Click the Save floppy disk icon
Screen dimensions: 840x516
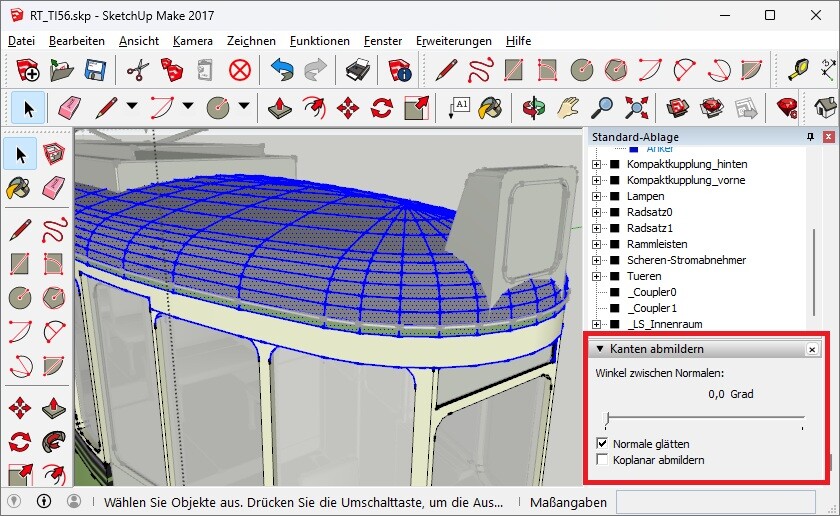95,70
